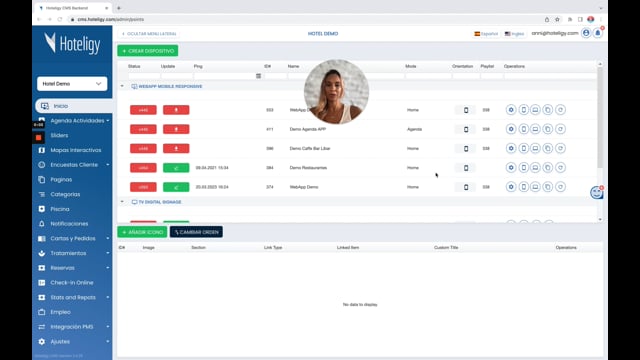Click the Status column header
Screen dimensions: 640x360
pyautogui.click(x=134, y=66)
